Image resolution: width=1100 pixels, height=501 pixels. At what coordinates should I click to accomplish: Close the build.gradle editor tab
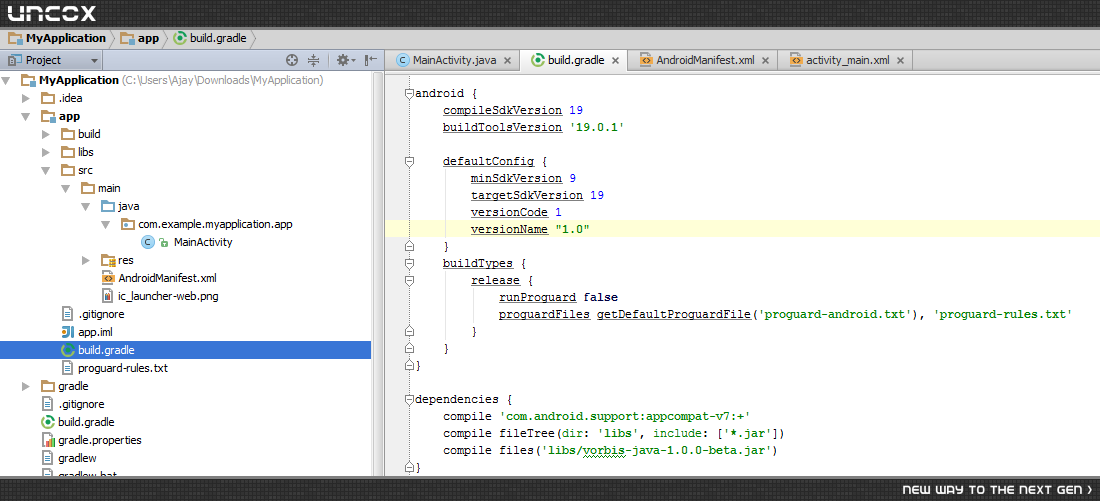(615, 61)
